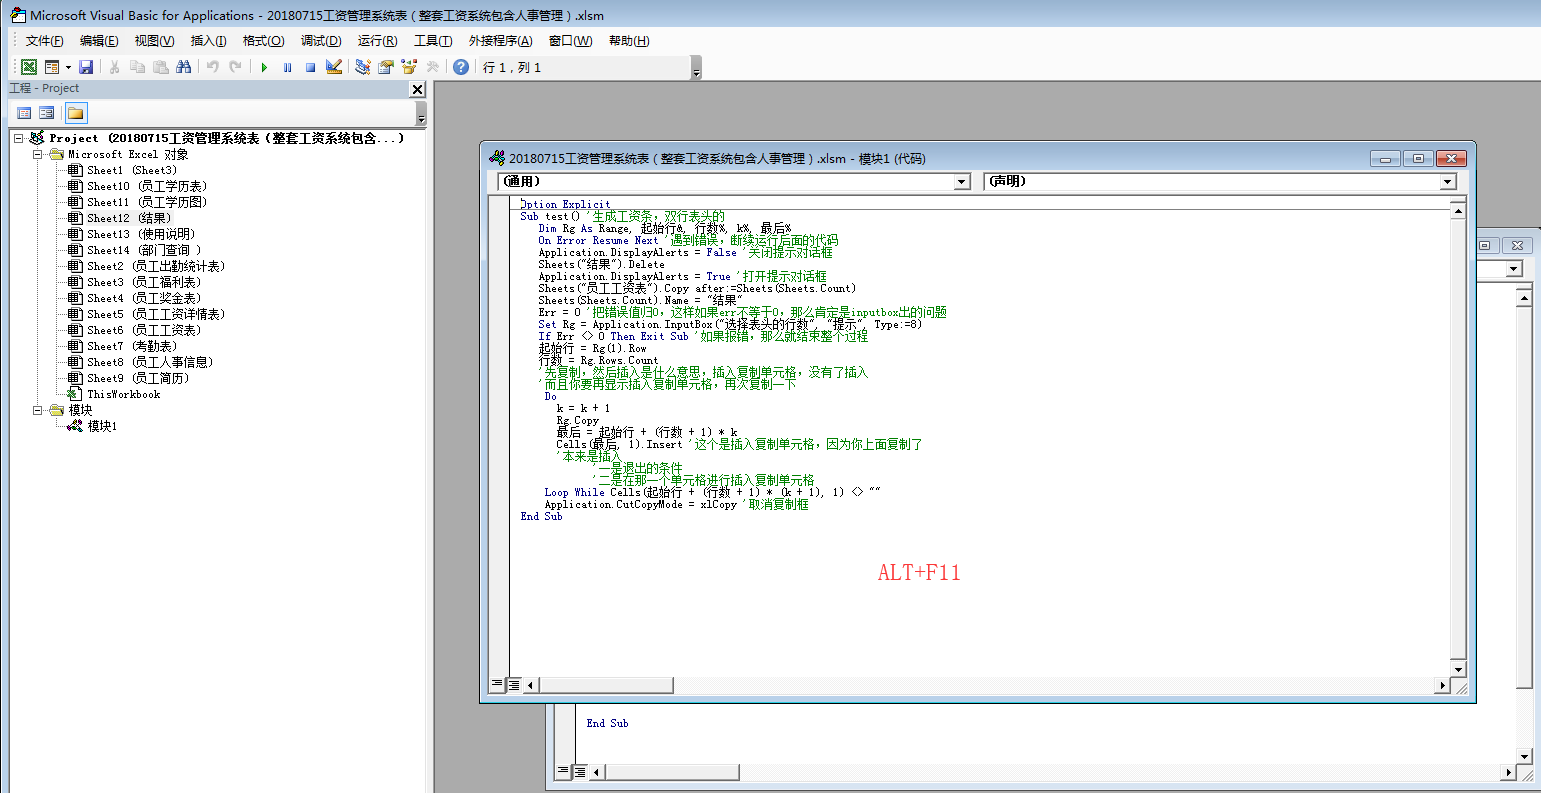This screenshot has height=793, width=1541.
Task: Select Sheet7 (考勤表) tree item
Action: 132,346
